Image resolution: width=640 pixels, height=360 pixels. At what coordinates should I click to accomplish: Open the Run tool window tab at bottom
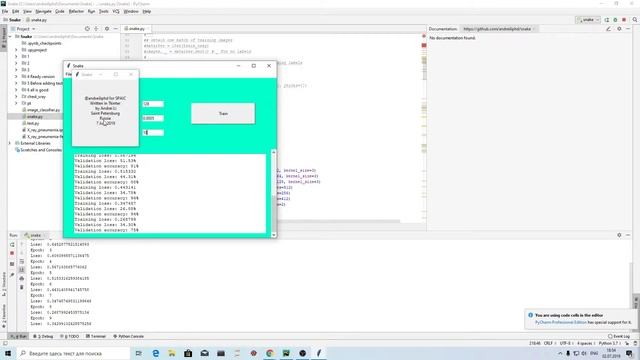(x=18, y=336)
